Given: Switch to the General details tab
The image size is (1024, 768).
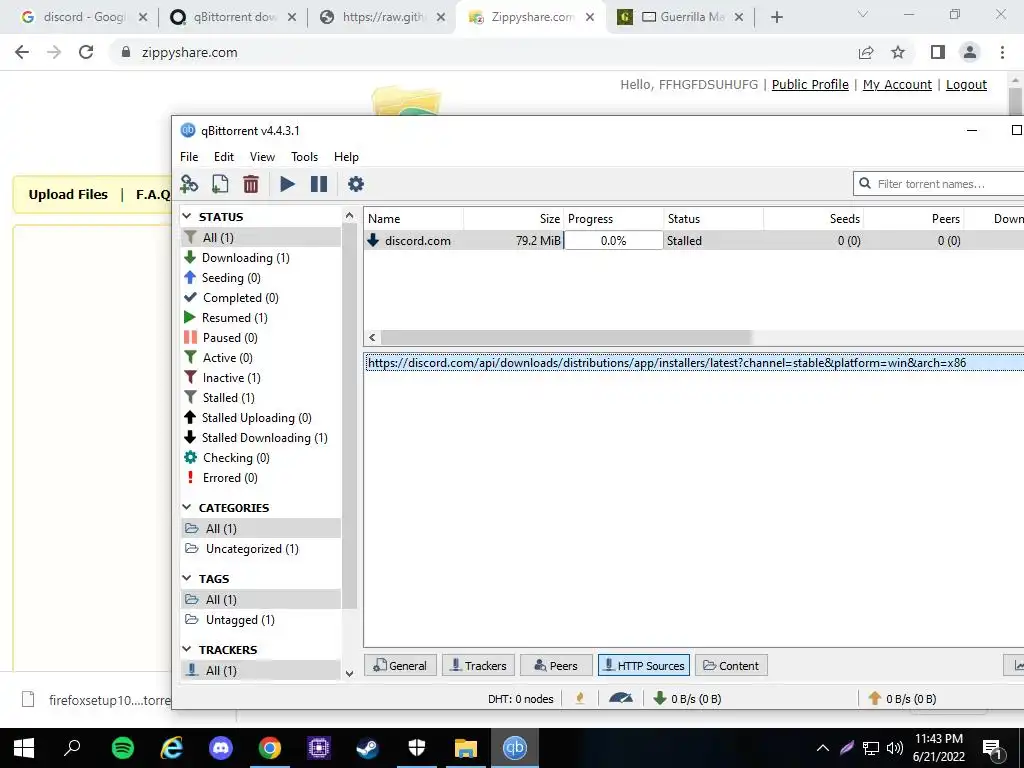Looking at the screenshot, I should pyautogui.click(x=400, y=665).
